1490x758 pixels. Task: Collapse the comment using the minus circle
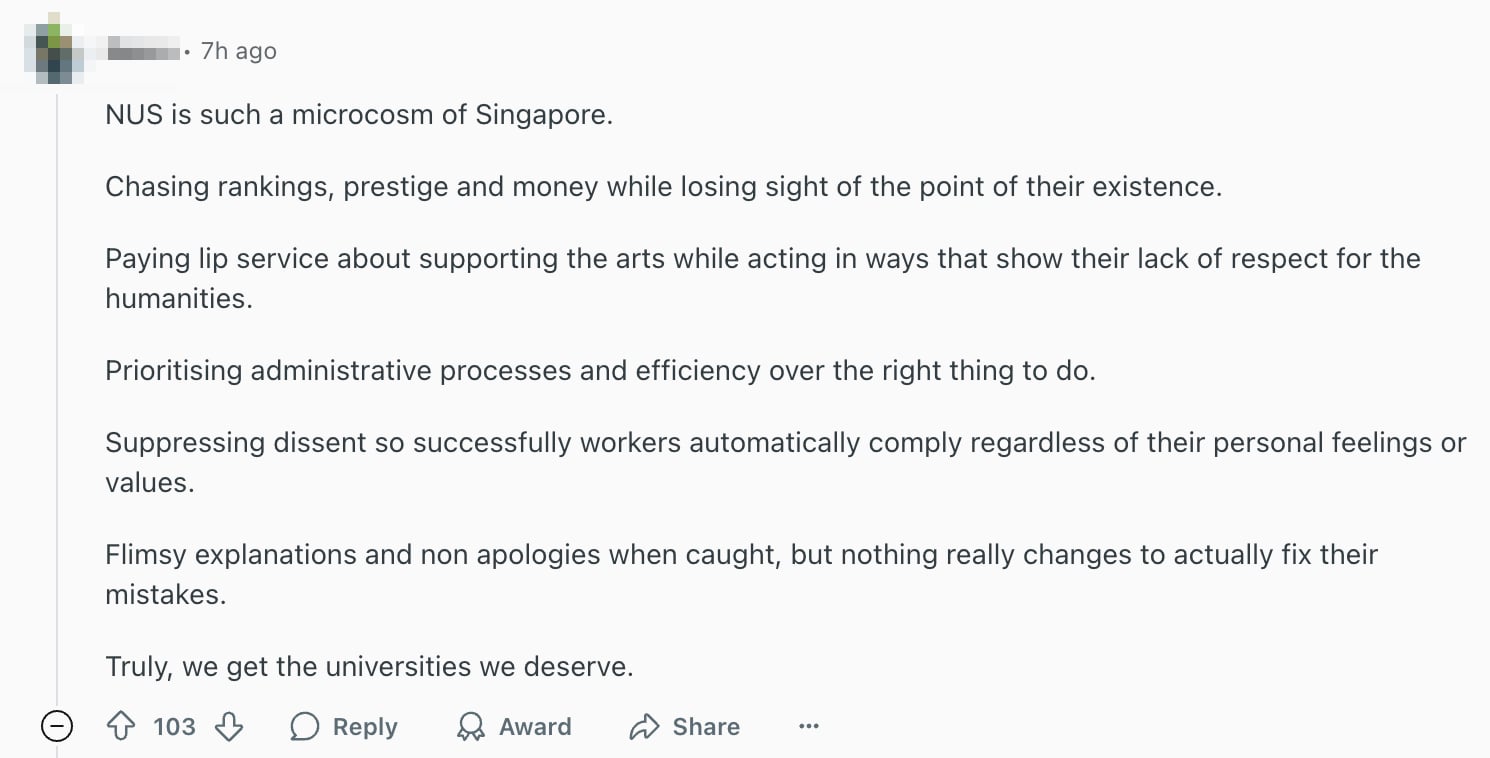57,727
